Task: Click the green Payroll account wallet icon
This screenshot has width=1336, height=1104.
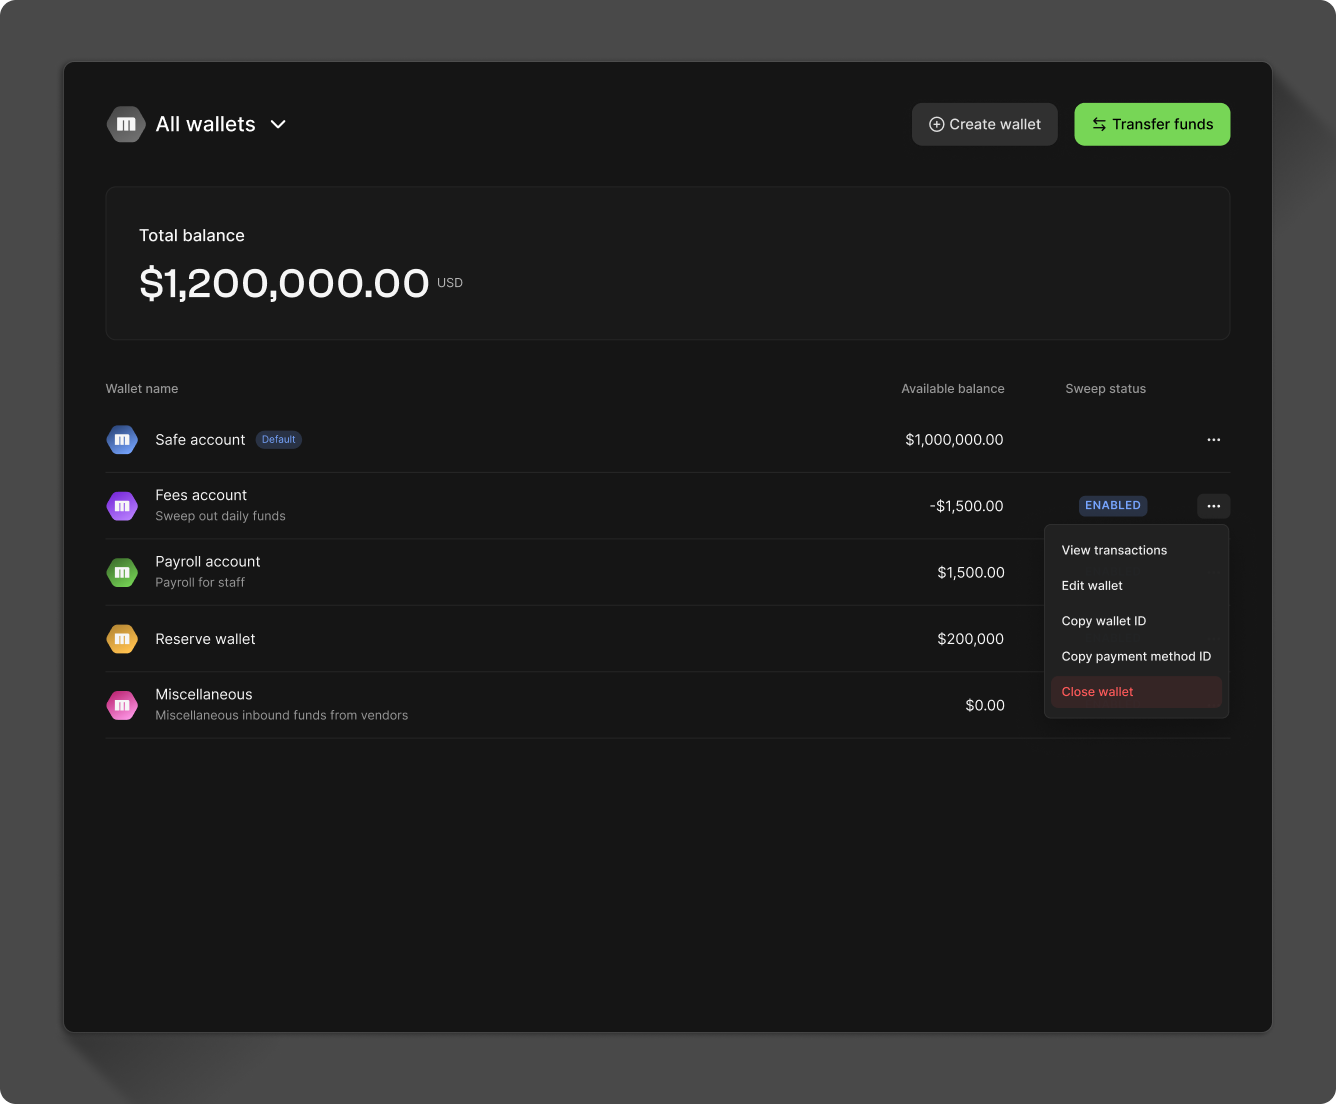Action: 121,572
